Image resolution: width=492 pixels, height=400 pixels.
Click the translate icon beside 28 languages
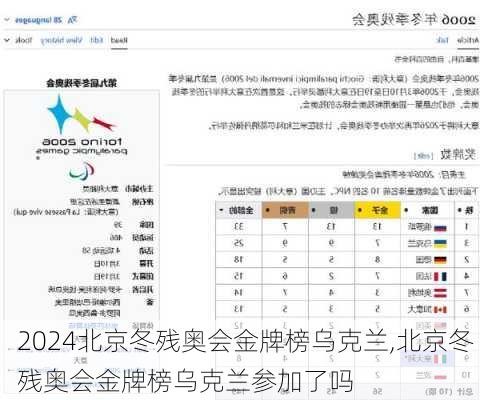(72, 20)
